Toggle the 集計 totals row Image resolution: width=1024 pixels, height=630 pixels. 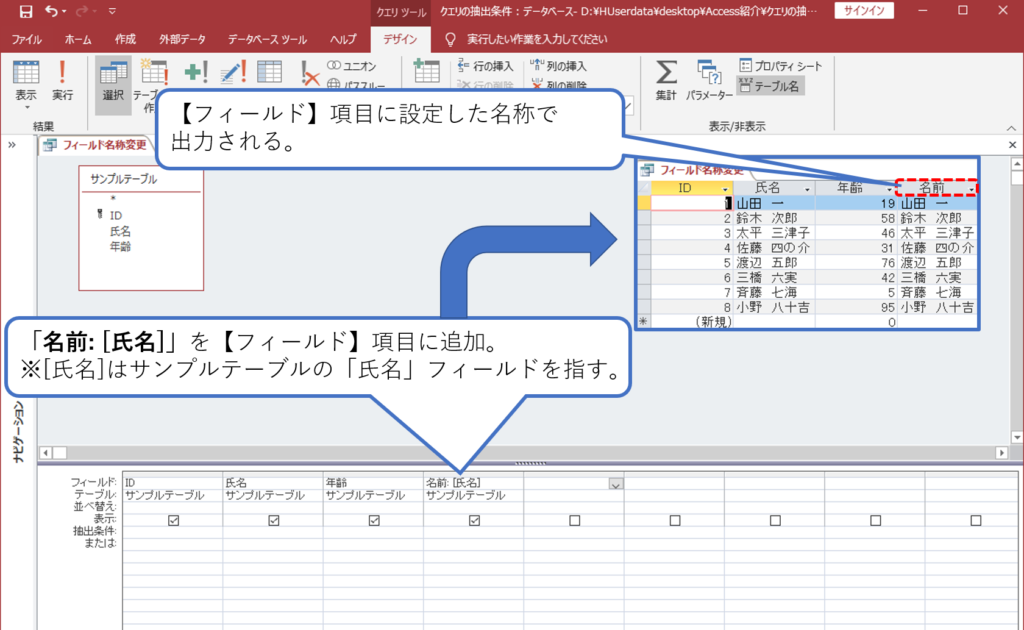(x=665, y=80)
